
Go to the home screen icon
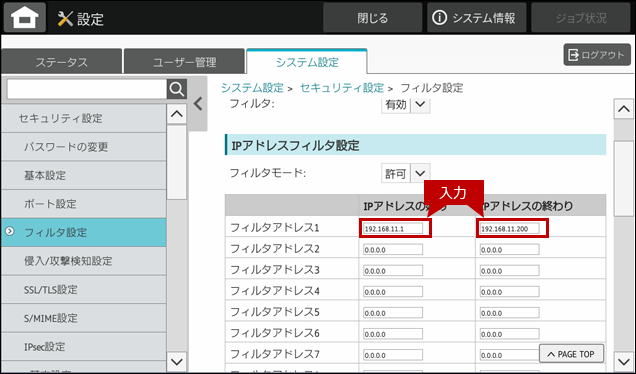point(25,17)
